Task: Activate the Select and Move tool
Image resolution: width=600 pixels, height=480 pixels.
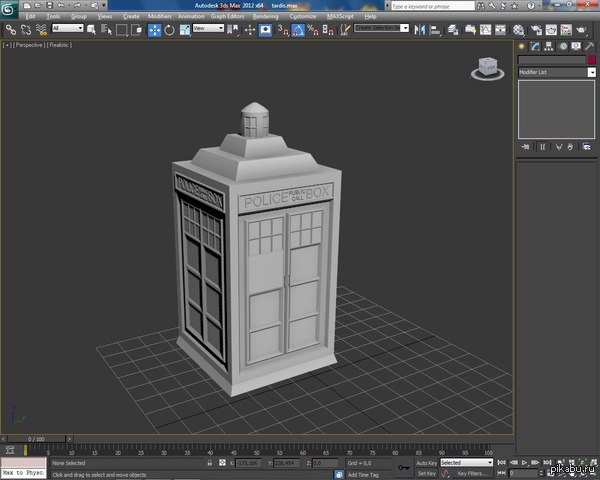Action: (x=155, y=30)
